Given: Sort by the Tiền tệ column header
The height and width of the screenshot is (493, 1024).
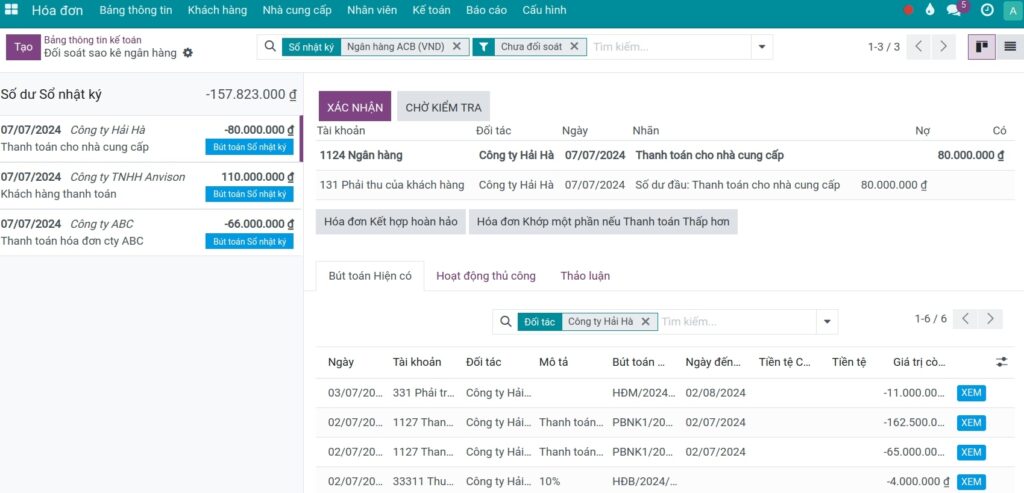Looking at the screenshot, I should tap(849, 362).
